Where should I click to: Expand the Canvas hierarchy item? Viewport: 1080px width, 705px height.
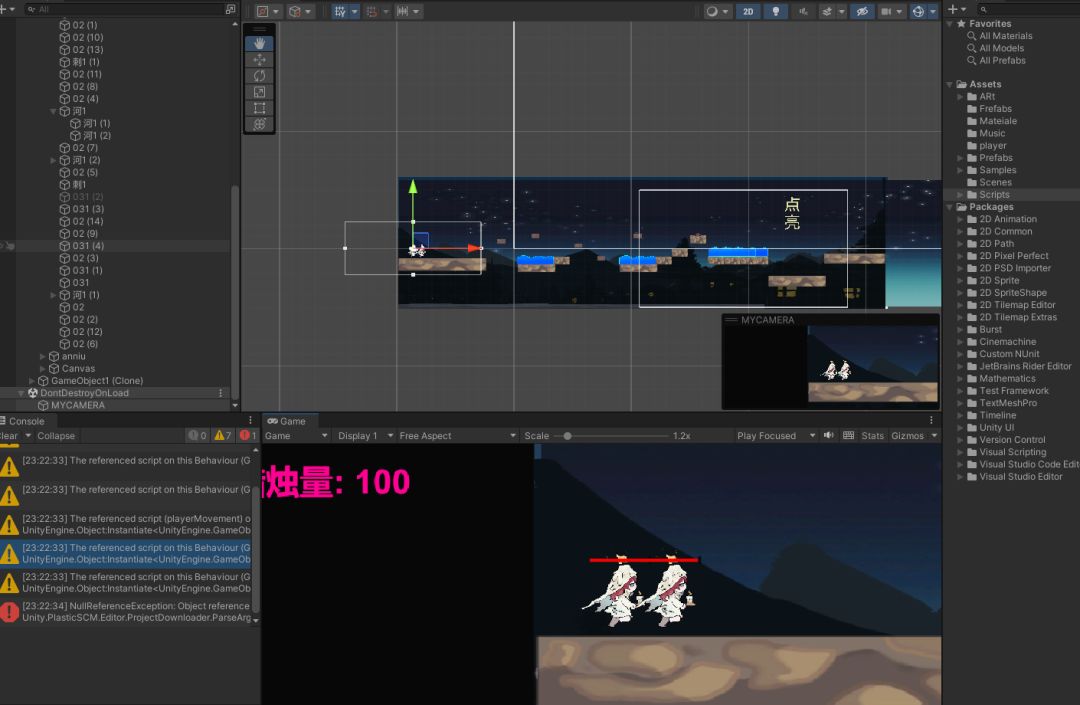tap(43, 368)
